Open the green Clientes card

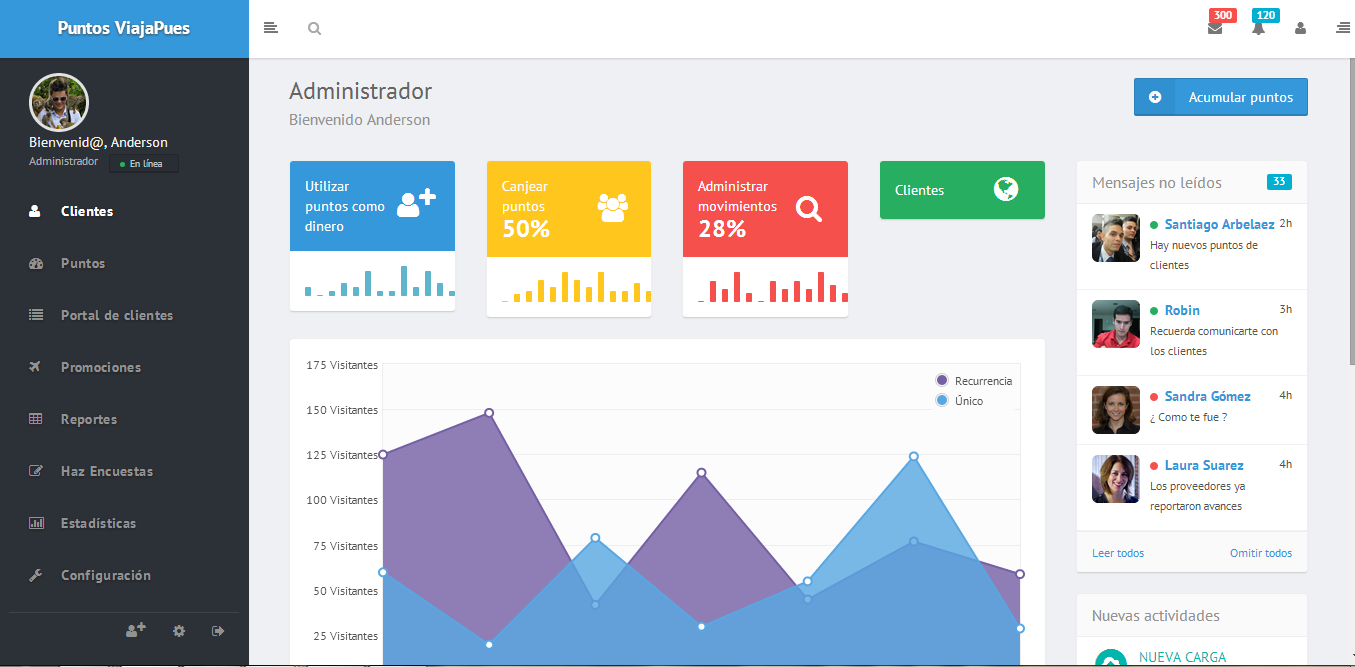(x=962, y=190)
